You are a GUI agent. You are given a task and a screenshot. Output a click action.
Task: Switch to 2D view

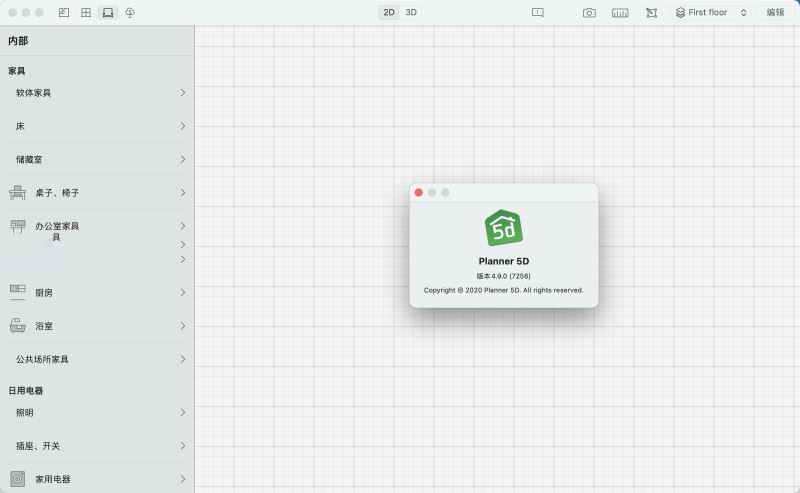tap(389, 12)
